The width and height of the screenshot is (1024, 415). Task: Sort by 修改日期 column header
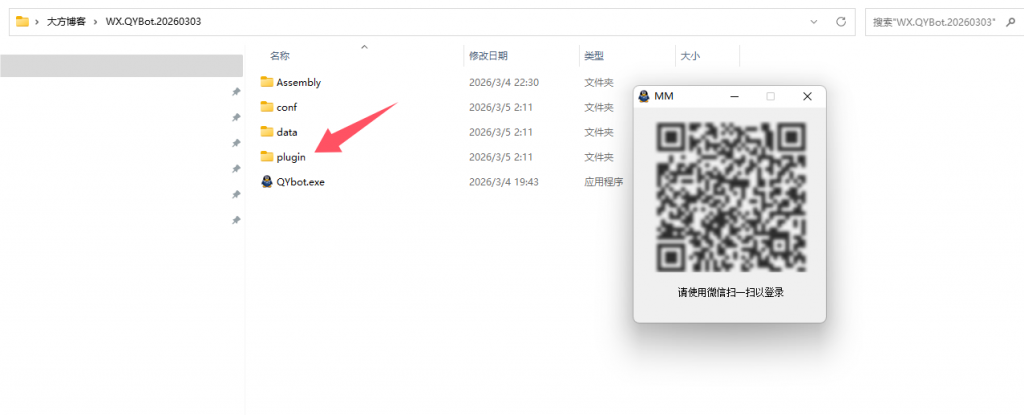(x=488, y=56)
